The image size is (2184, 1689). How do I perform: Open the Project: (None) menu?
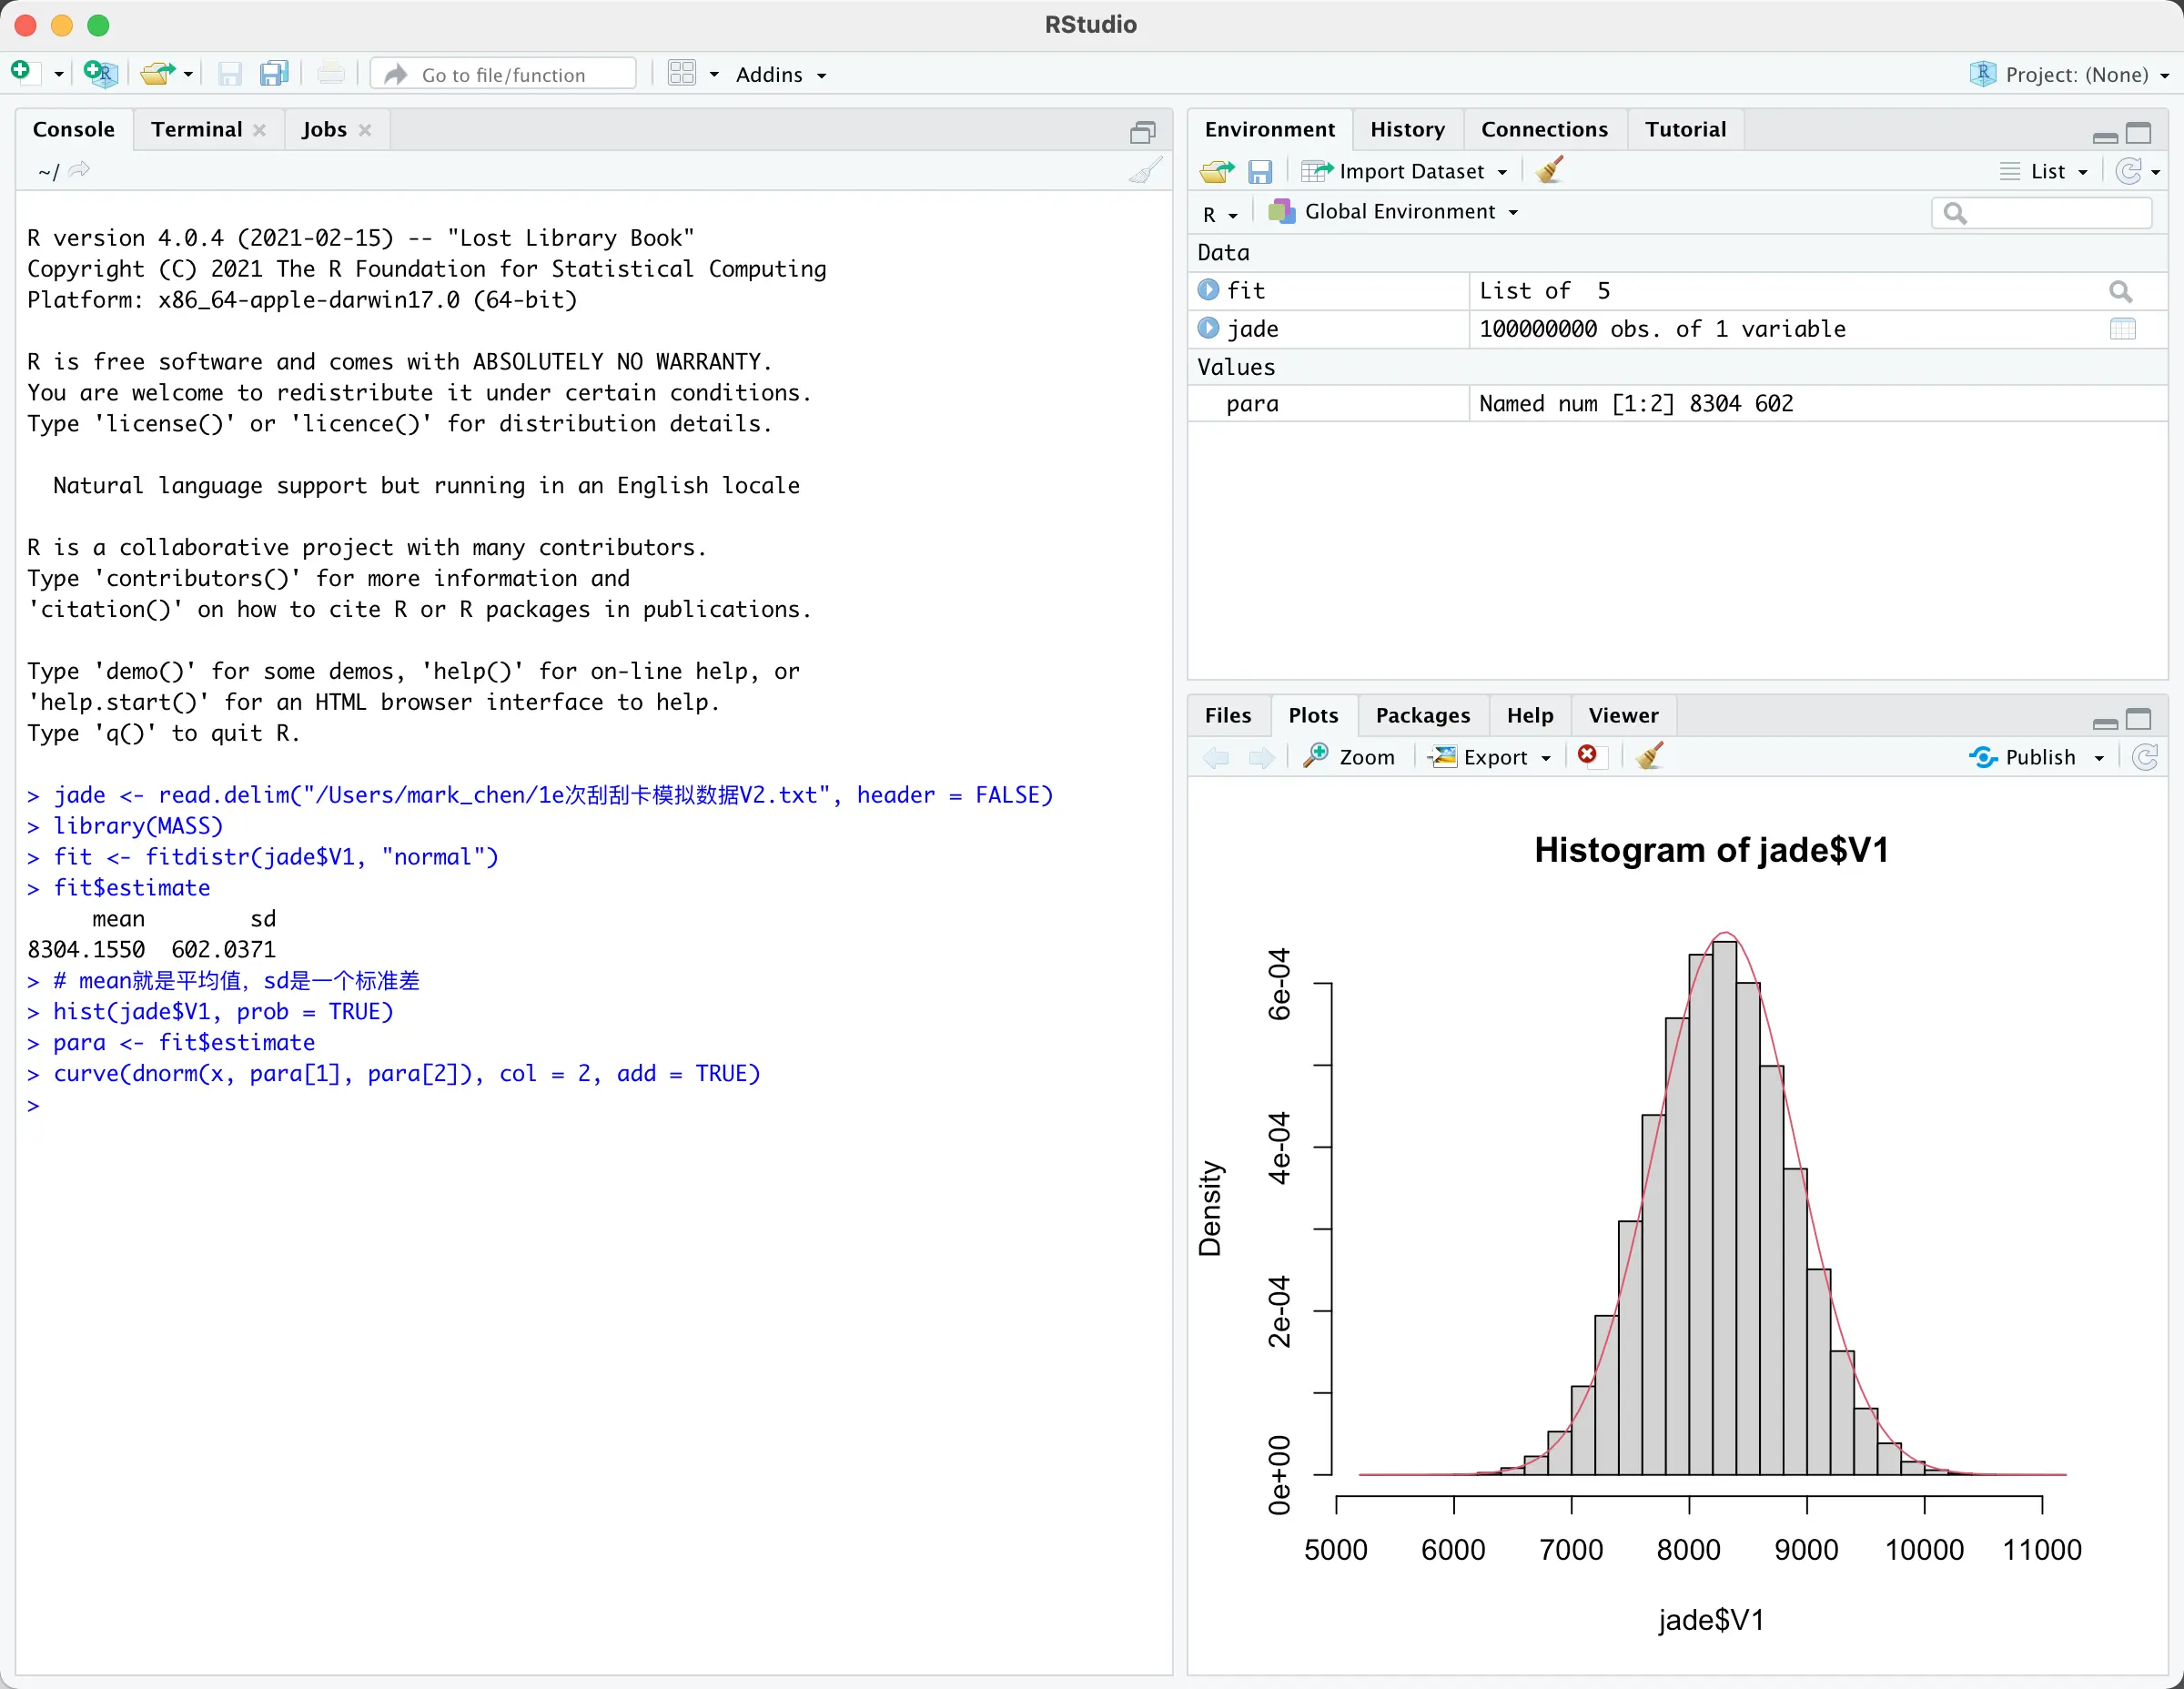[2070, 75]
